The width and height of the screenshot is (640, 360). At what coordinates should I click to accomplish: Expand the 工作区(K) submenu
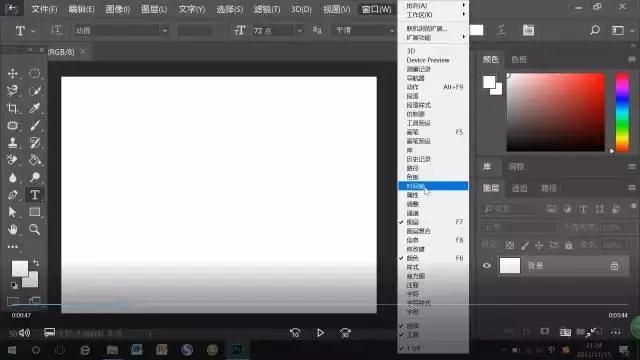coord(433,15)
